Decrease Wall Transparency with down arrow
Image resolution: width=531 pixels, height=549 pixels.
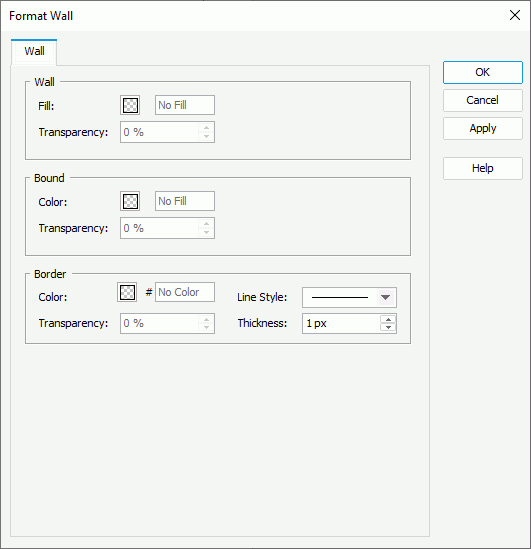[207, 137]
